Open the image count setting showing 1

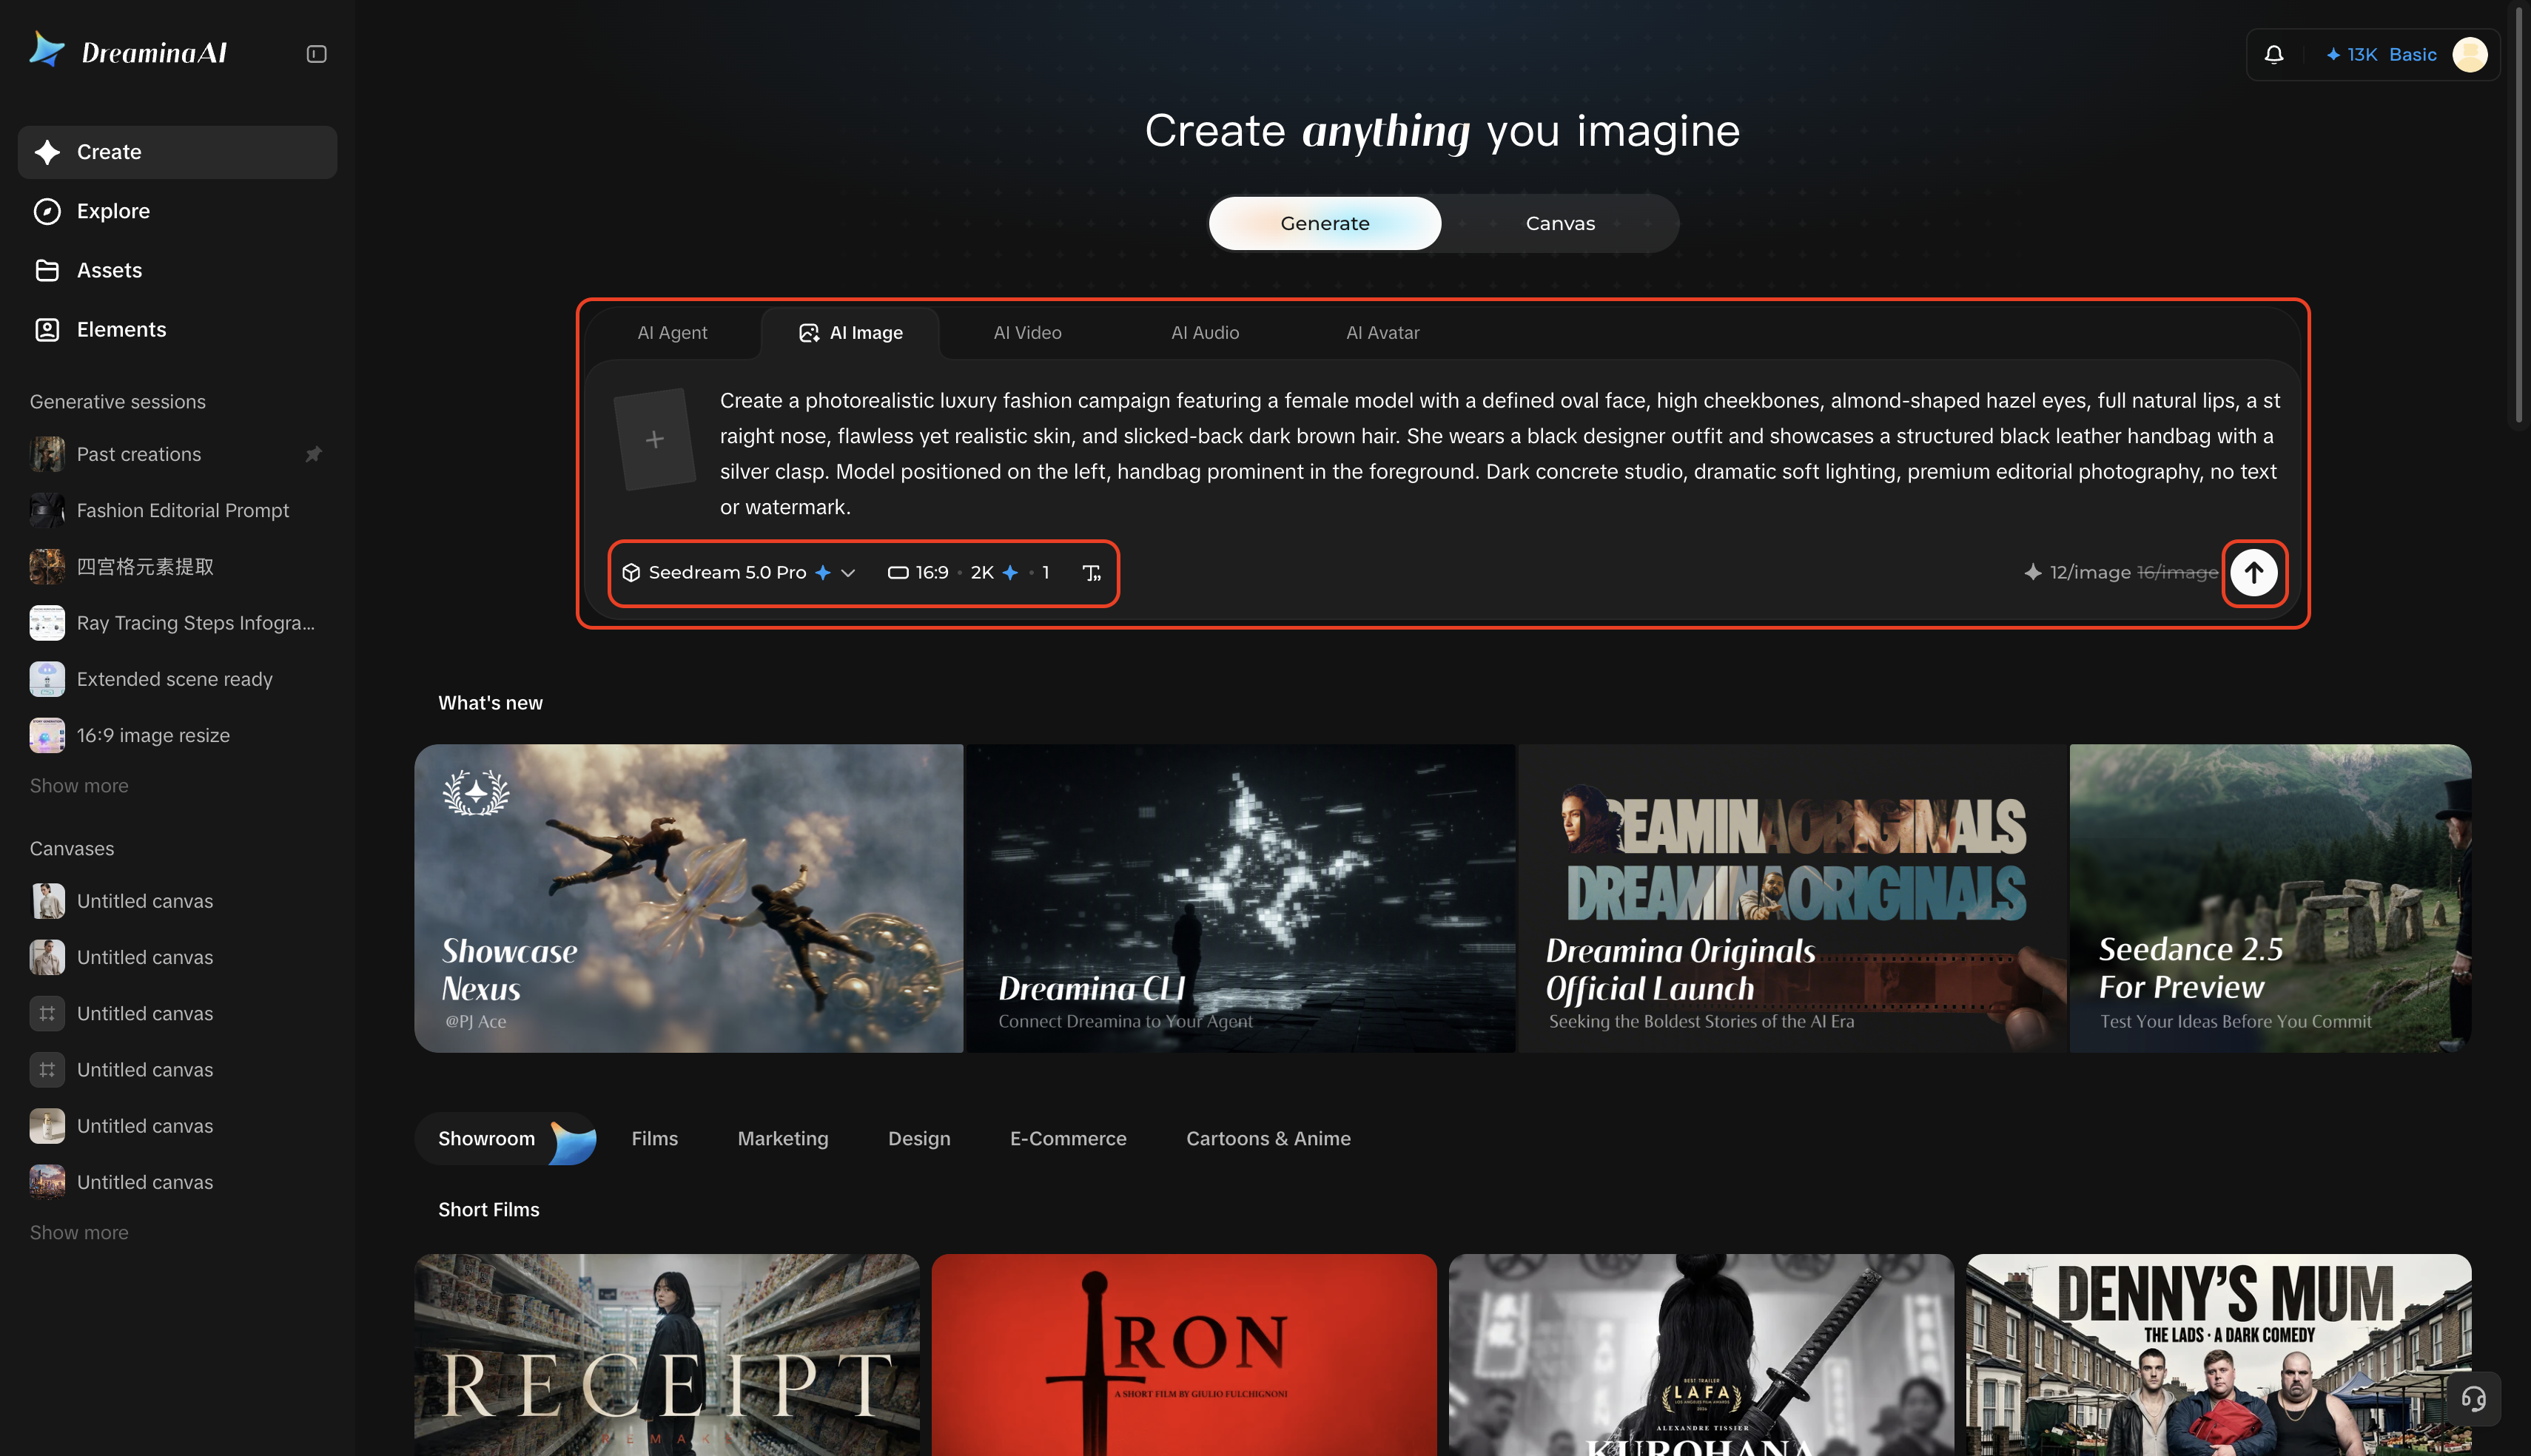1045,573
